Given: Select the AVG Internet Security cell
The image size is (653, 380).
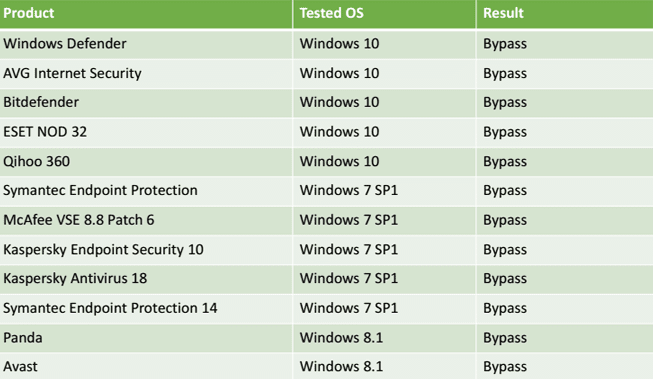Looking at the screenshot, I should coord(146,74).
